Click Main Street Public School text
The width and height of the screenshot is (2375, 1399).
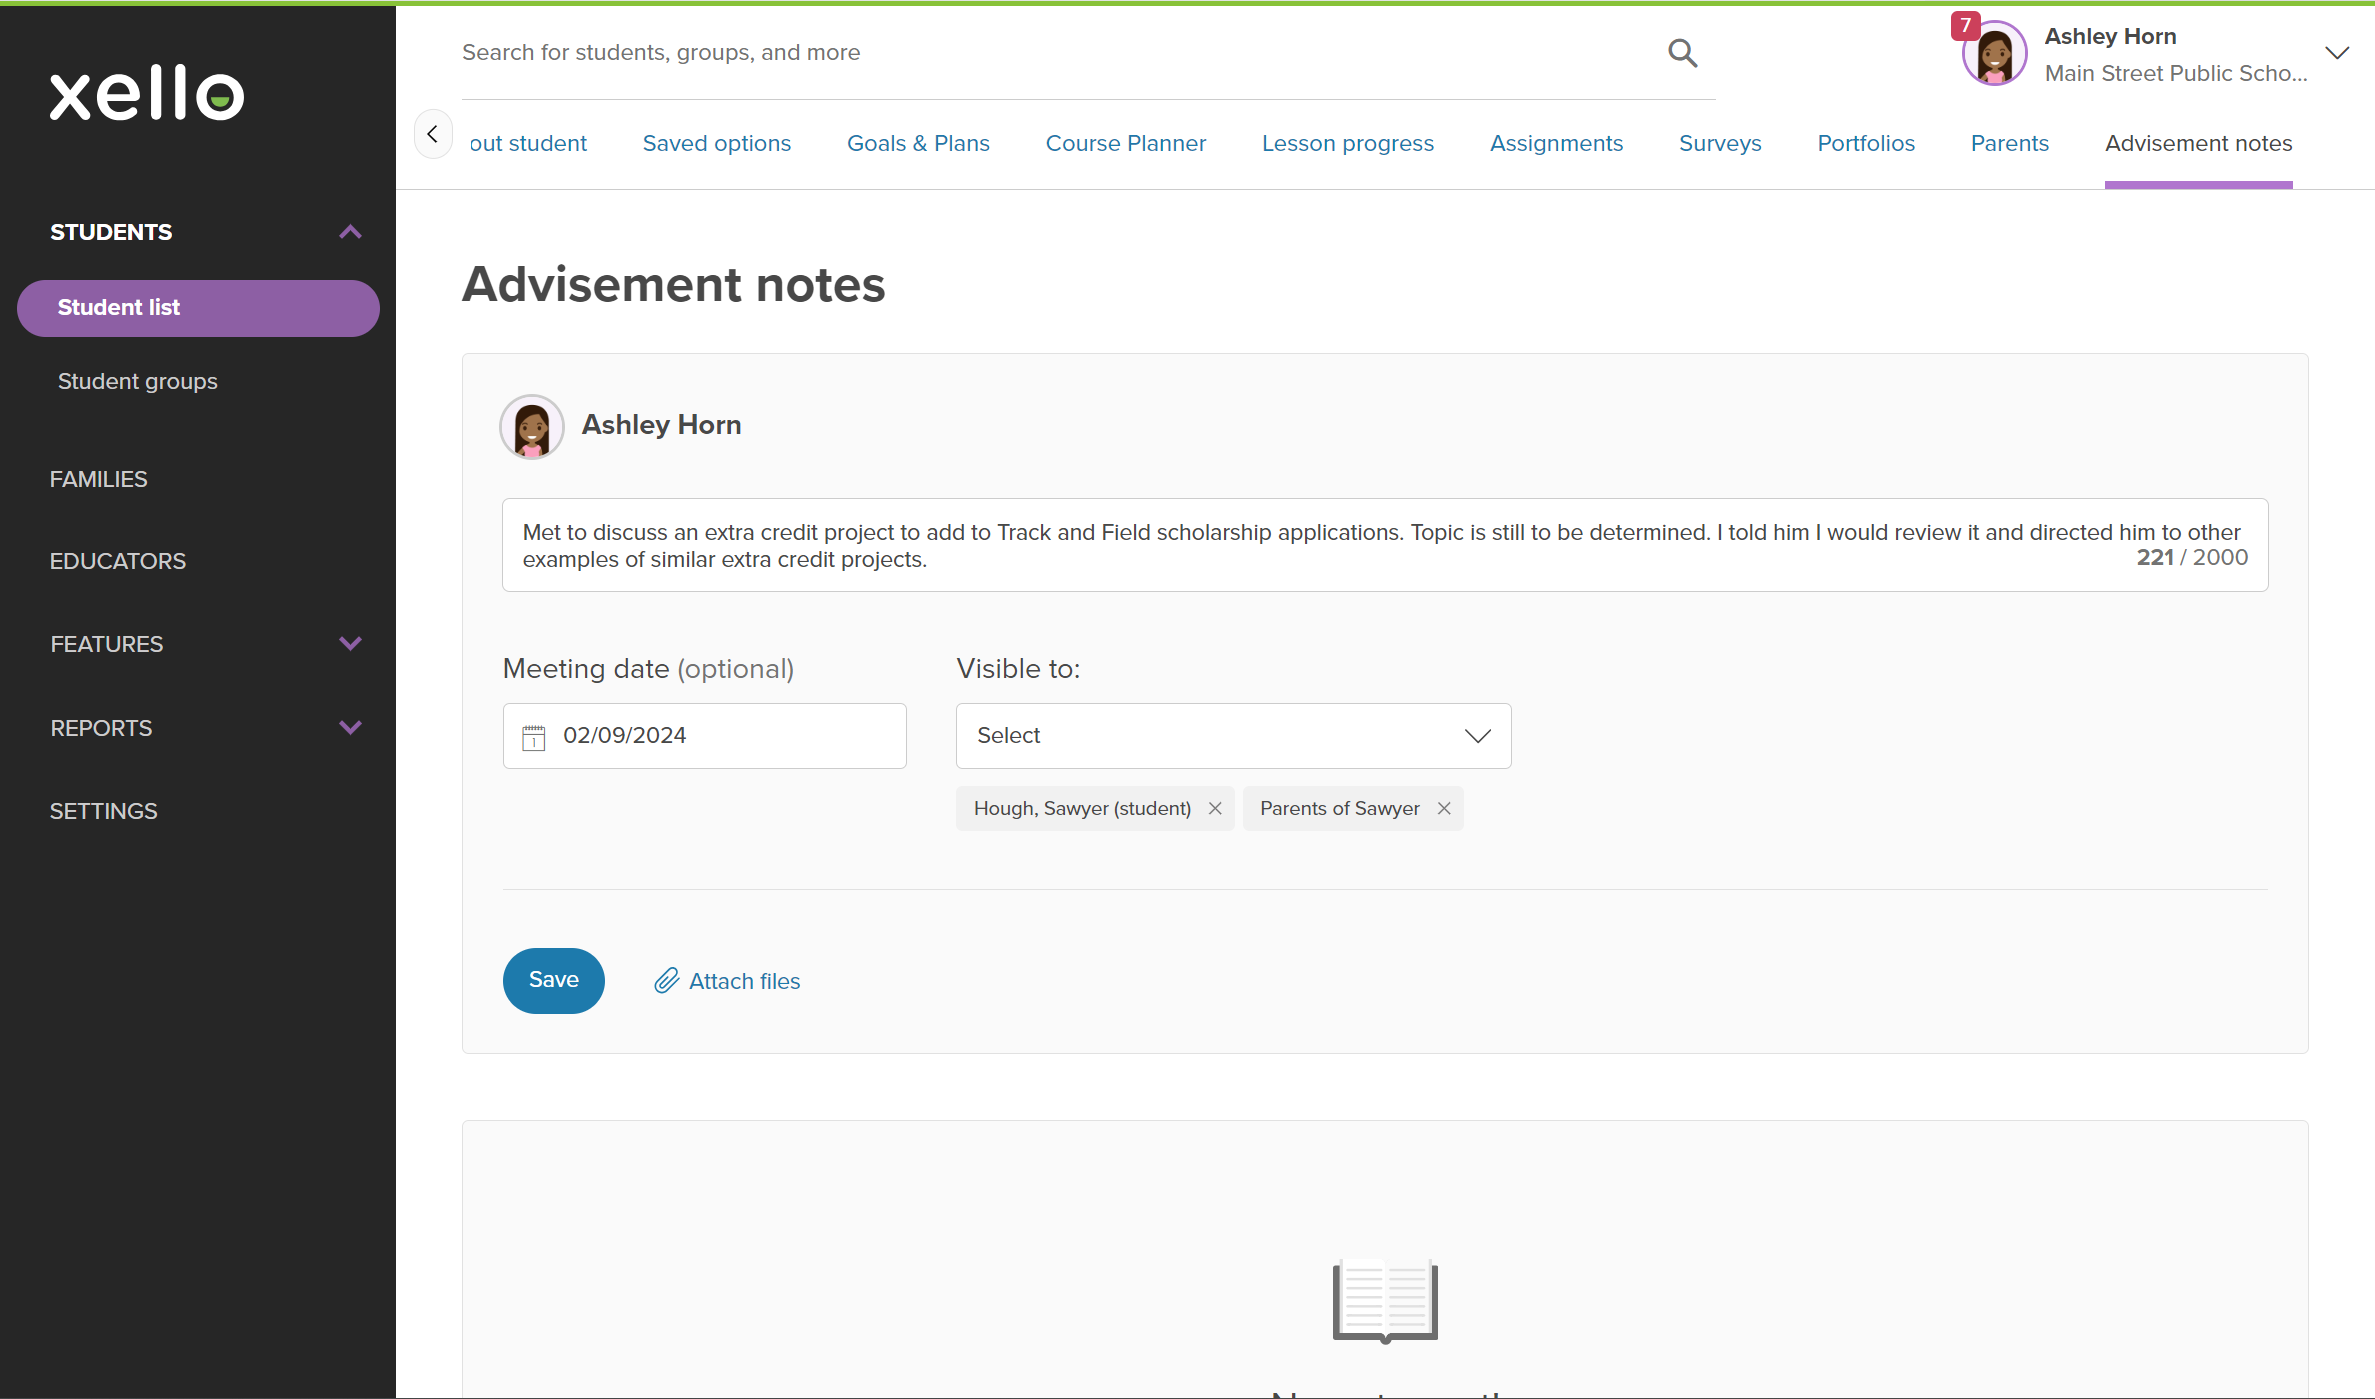tap(2176, 73)
